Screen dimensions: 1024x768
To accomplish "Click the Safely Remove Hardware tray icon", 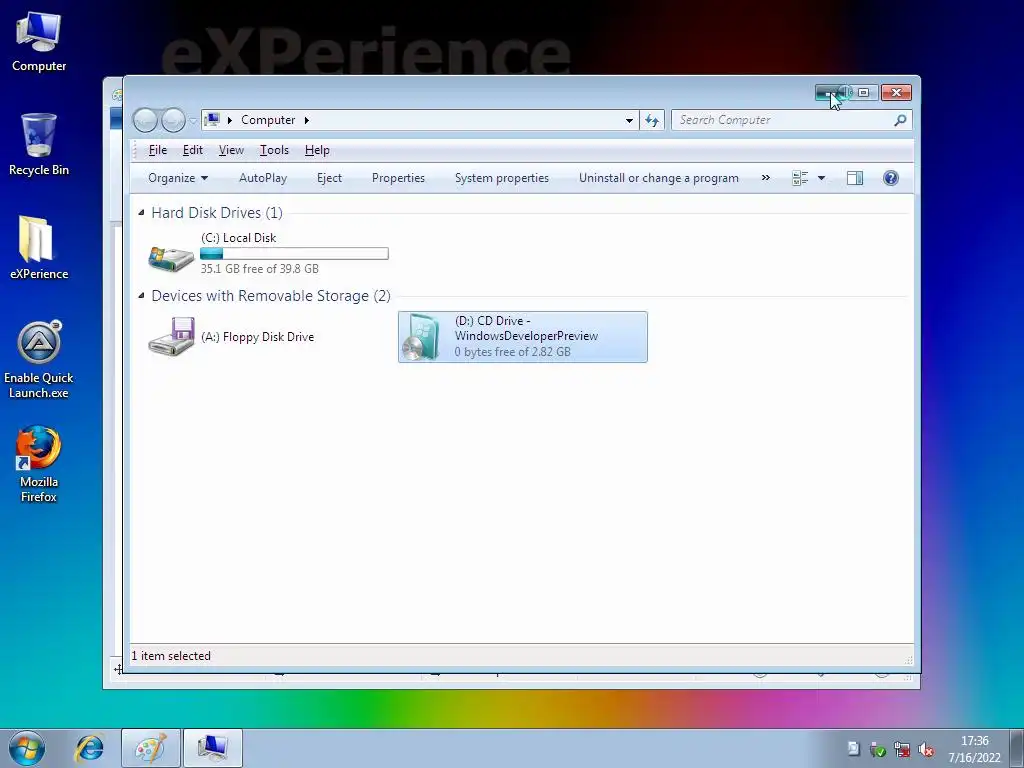I will pyautogui.click(x=878, y=750).
